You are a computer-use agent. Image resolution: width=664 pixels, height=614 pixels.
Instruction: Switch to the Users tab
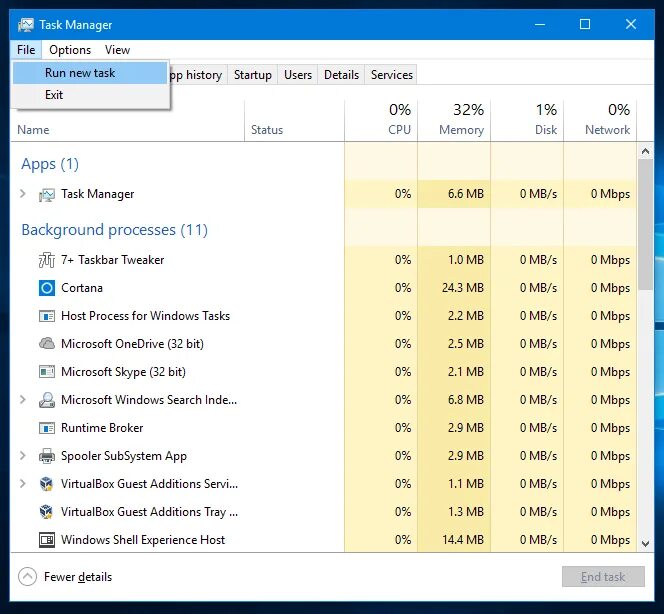click(298, 75)
